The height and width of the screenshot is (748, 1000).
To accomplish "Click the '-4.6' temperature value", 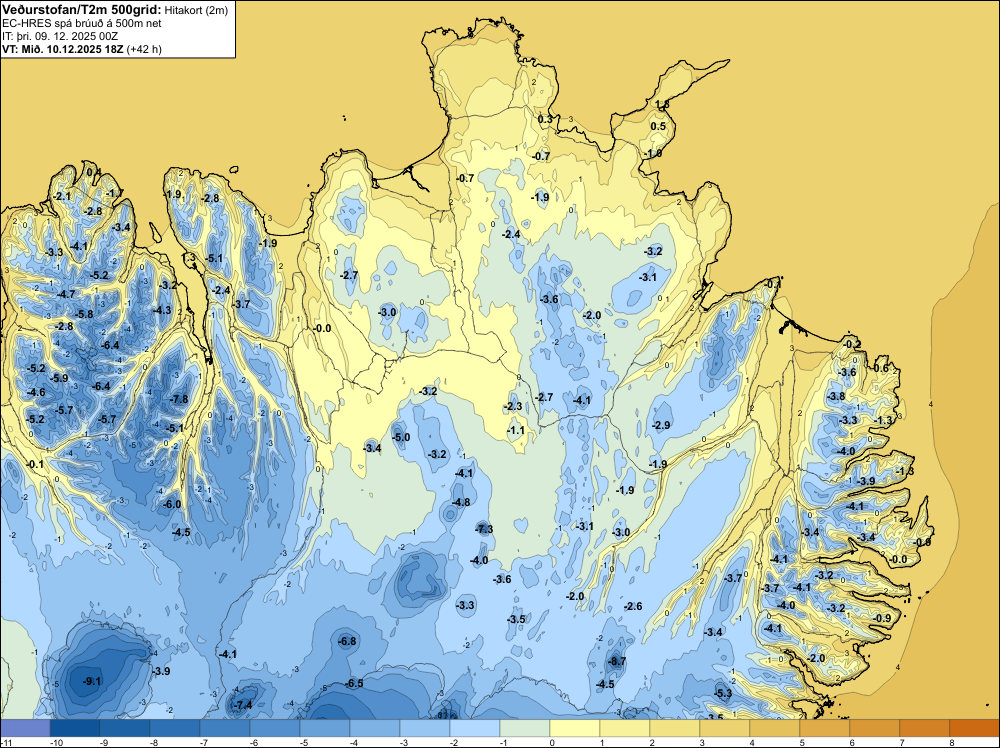I will click(x=36, y=393).
